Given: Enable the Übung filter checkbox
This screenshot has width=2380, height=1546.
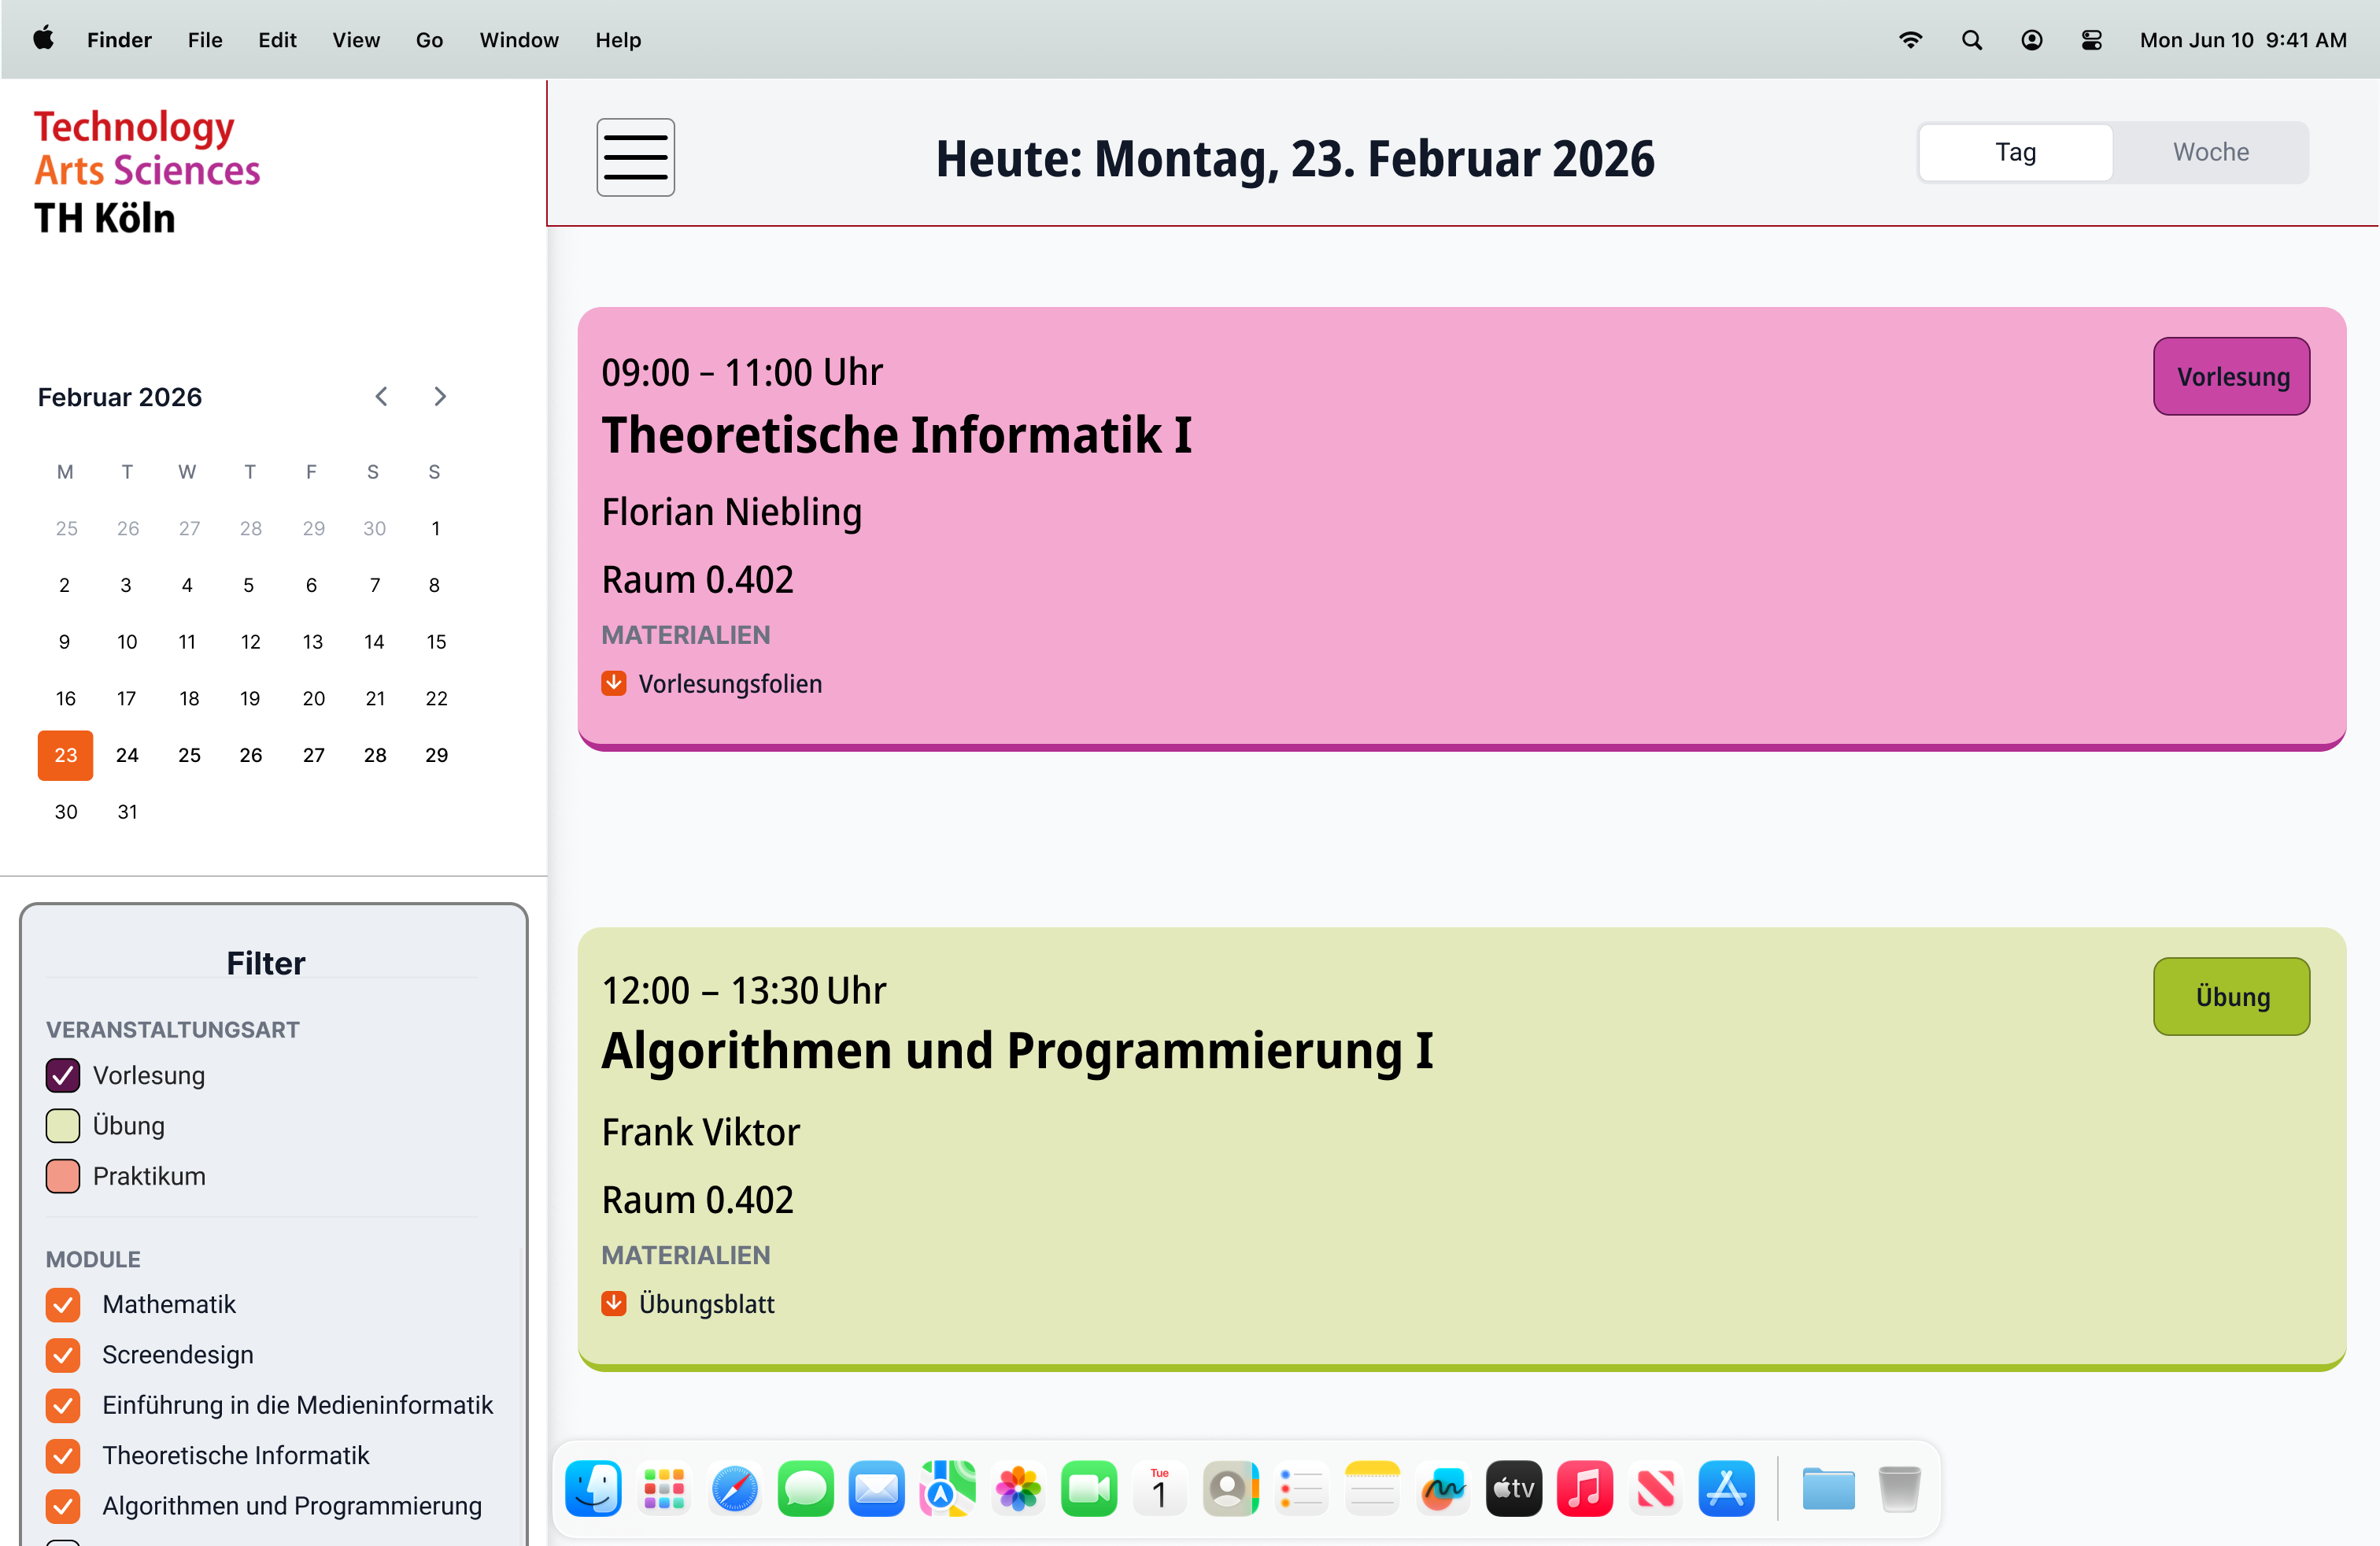Looking at the screenshot, I should coord(63,1125).
